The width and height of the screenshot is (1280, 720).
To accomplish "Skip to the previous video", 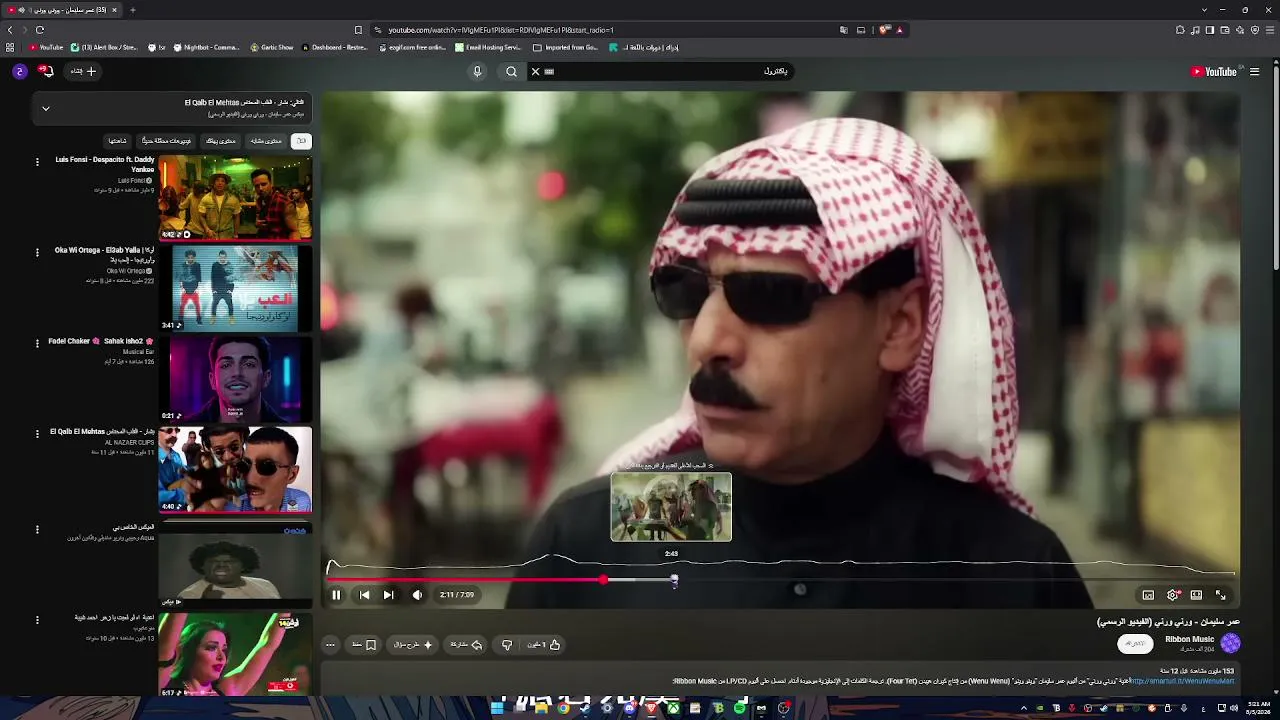I will 364,595.
